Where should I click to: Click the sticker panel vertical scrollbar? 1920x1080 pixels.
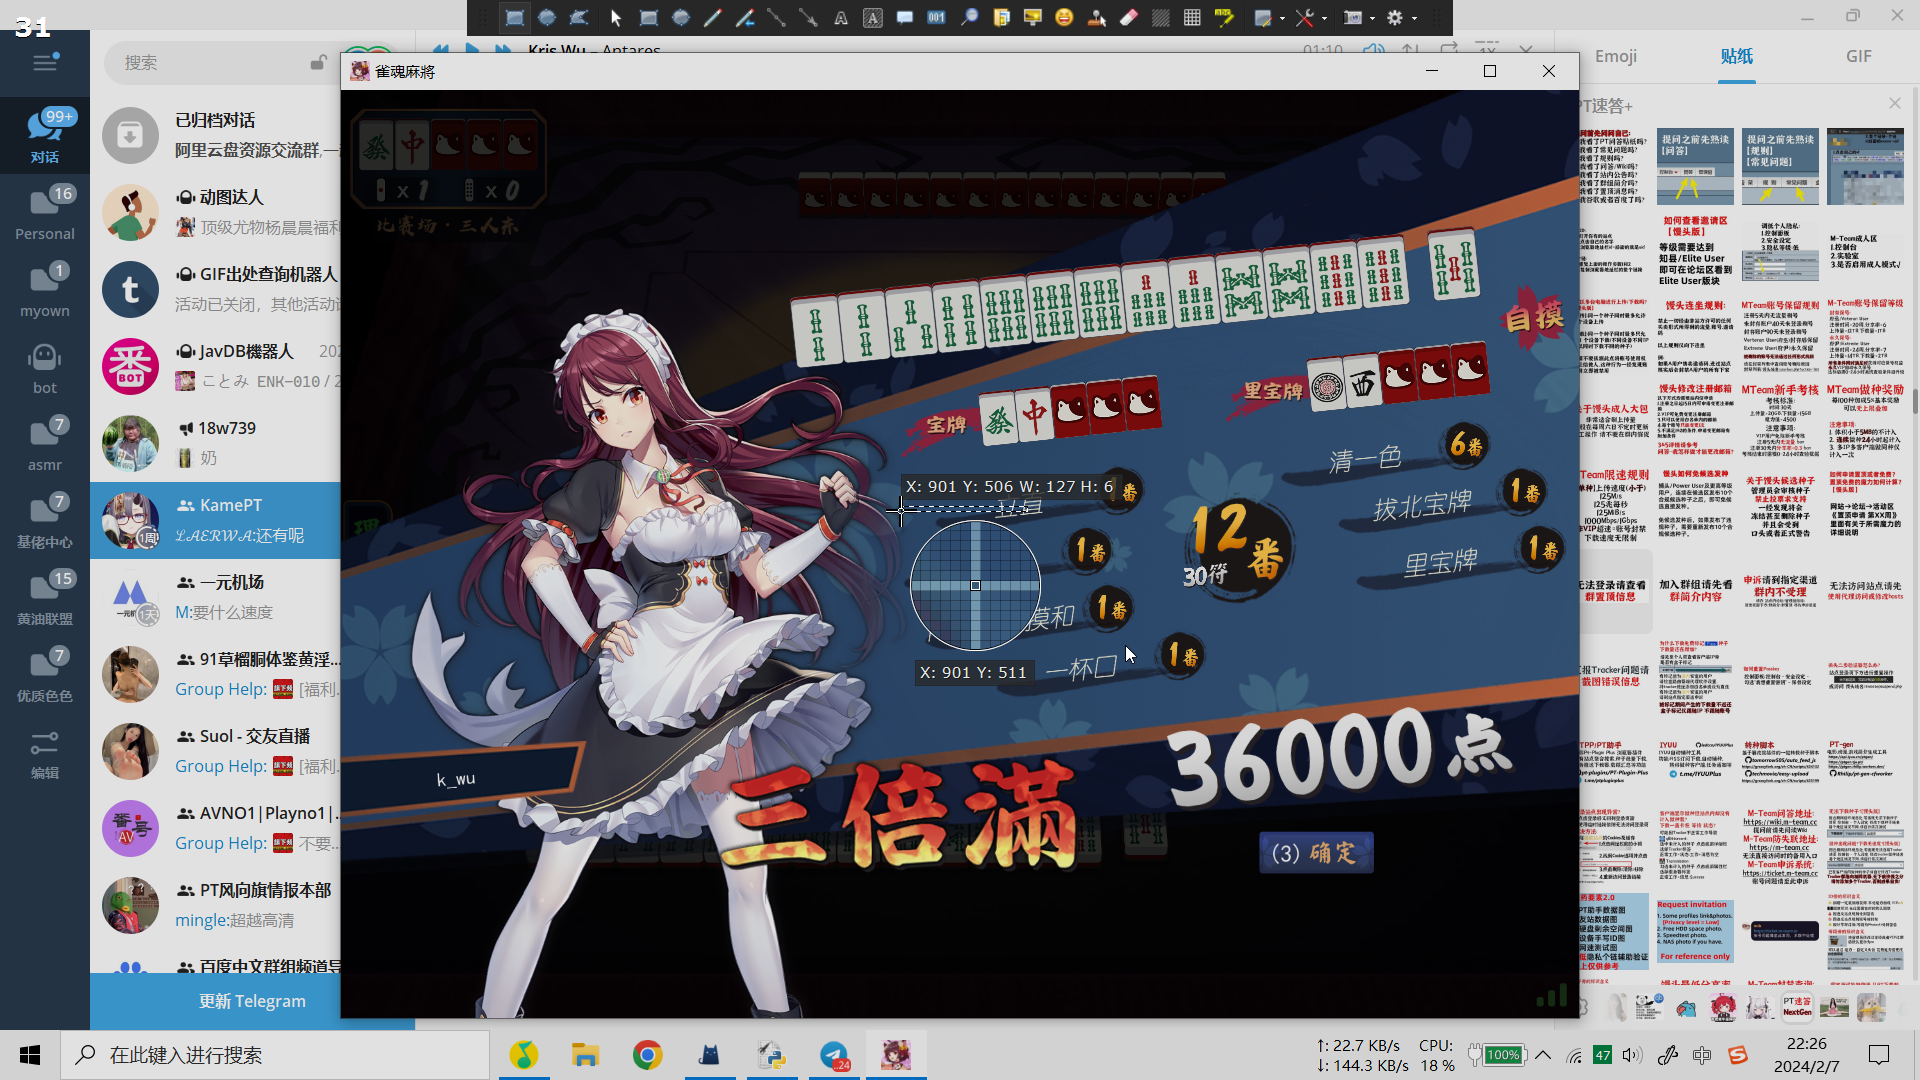tap(1914, 401)
